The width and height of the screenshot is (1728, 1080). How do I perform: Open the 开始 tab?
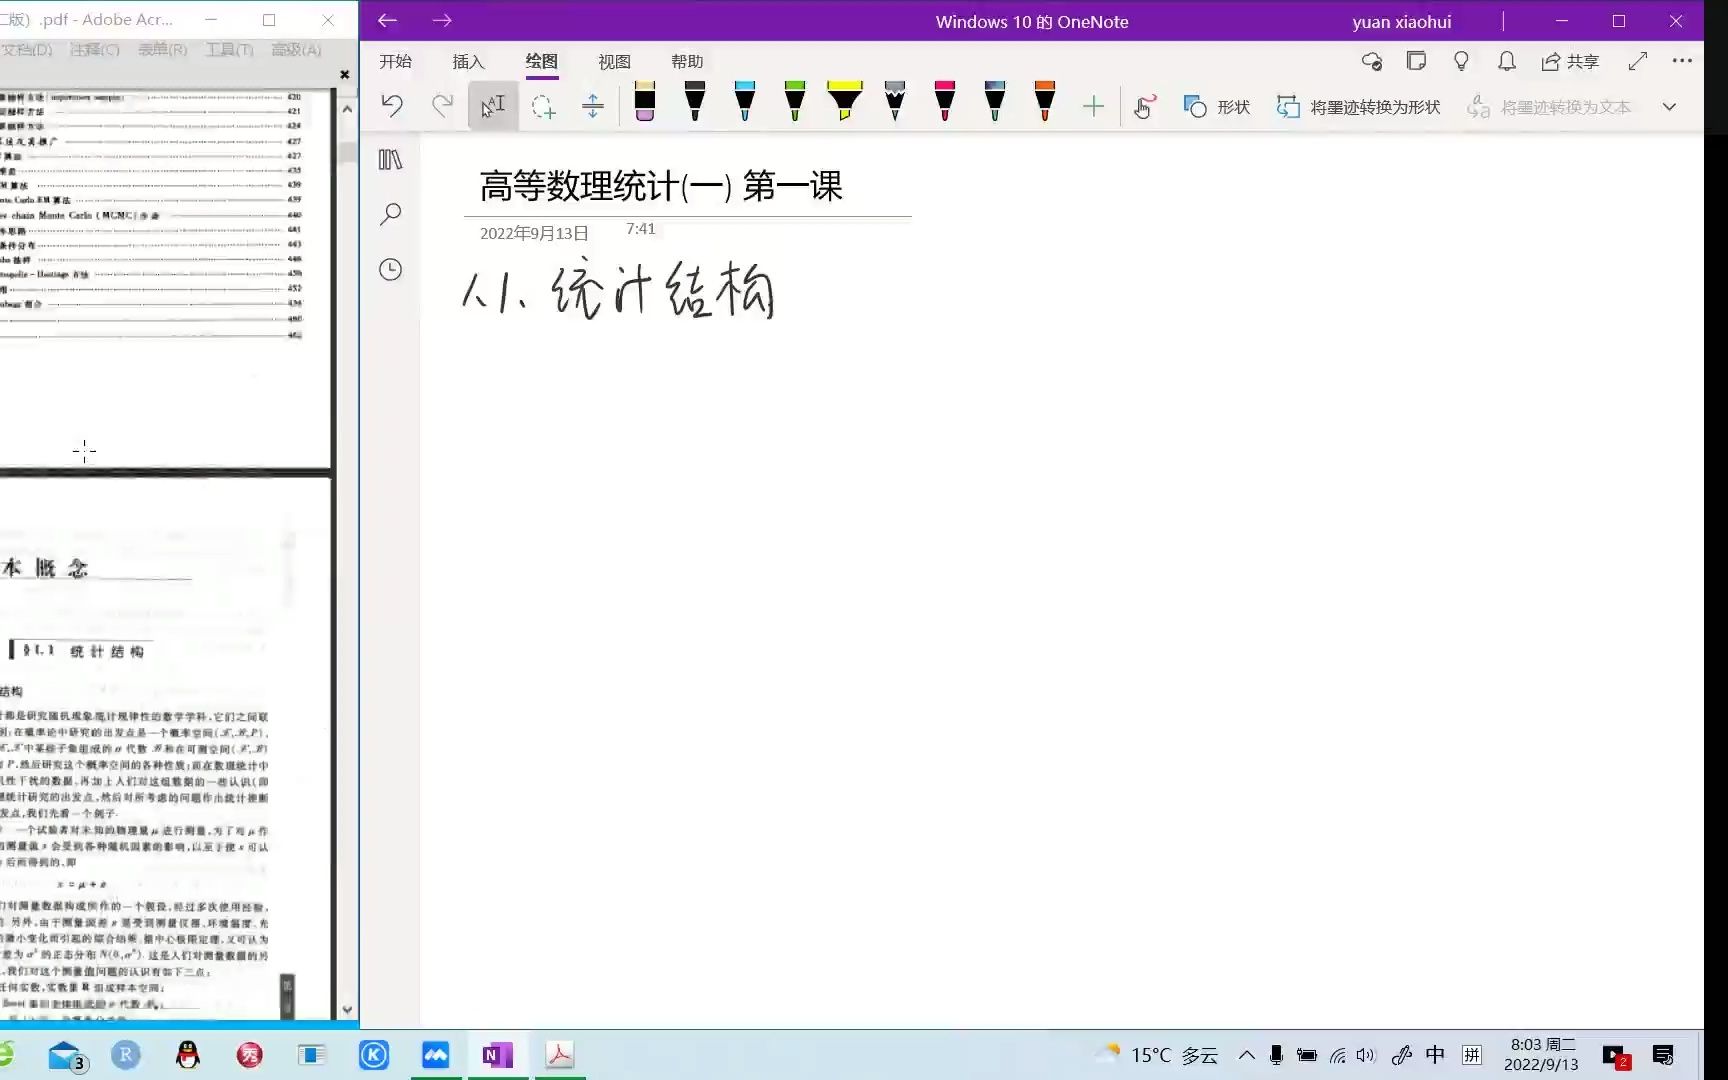(396, 62)
